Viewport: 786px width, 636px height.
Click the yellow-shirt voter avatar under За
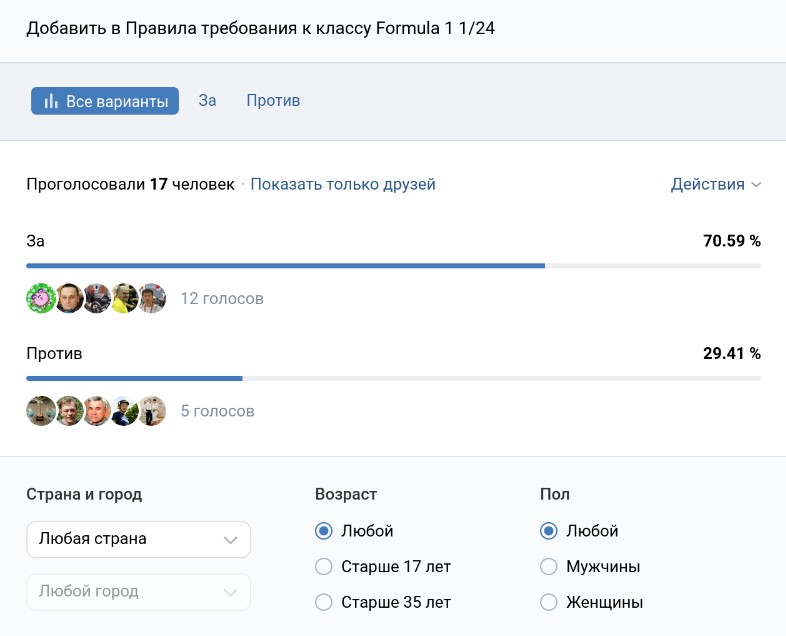coord(124,298)
